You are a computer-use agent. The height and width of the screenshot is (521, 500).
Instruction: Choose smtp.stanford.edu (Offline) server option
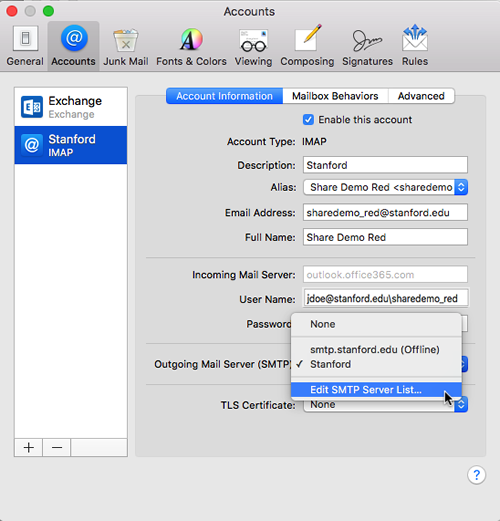click(x=376, y=349)
